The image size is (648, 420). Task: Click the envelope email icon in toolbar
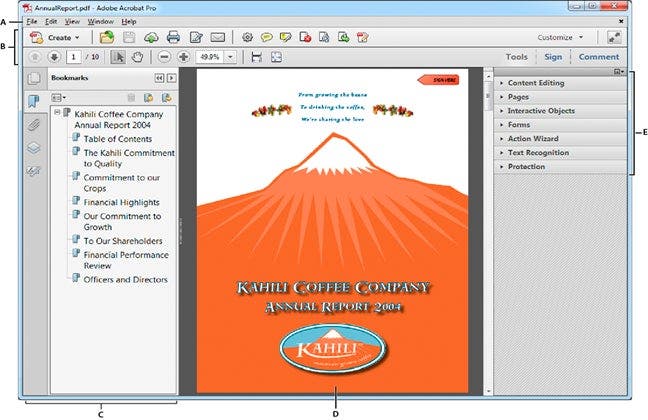[218, 38]
